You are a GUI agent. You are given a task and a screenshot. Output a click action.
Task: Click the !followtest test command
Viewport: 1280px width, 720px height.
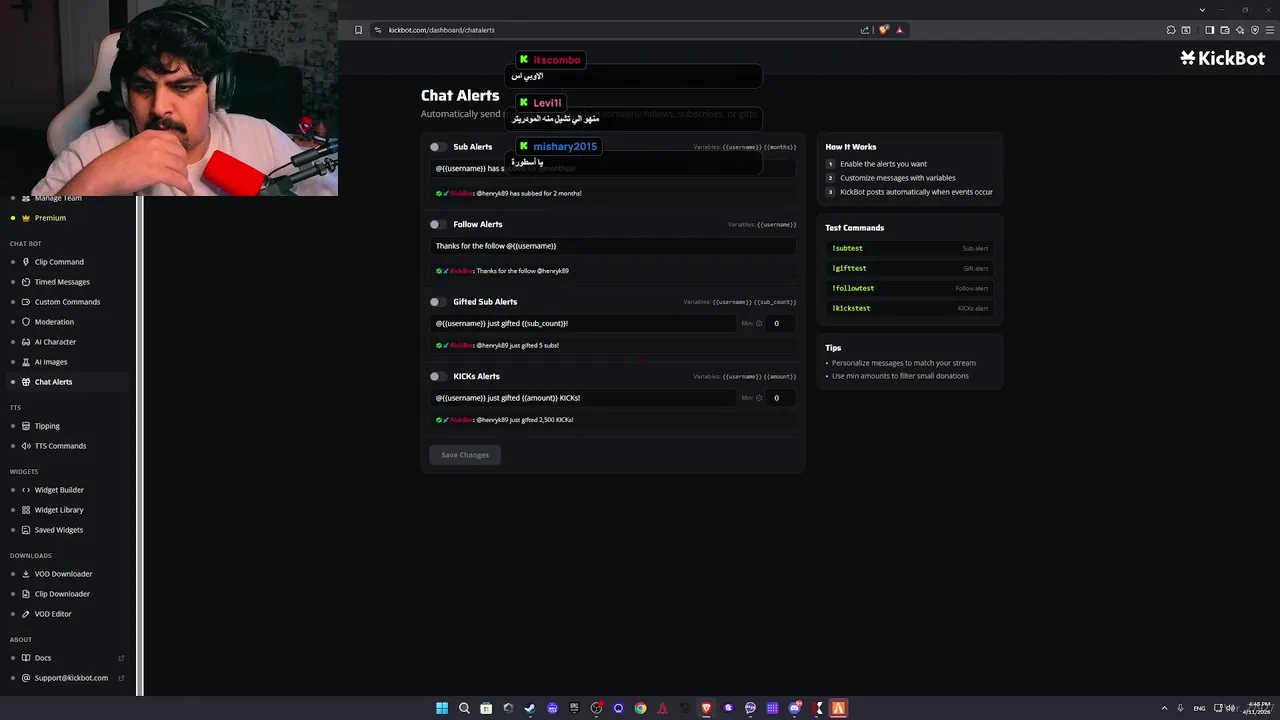coord(909,288)
